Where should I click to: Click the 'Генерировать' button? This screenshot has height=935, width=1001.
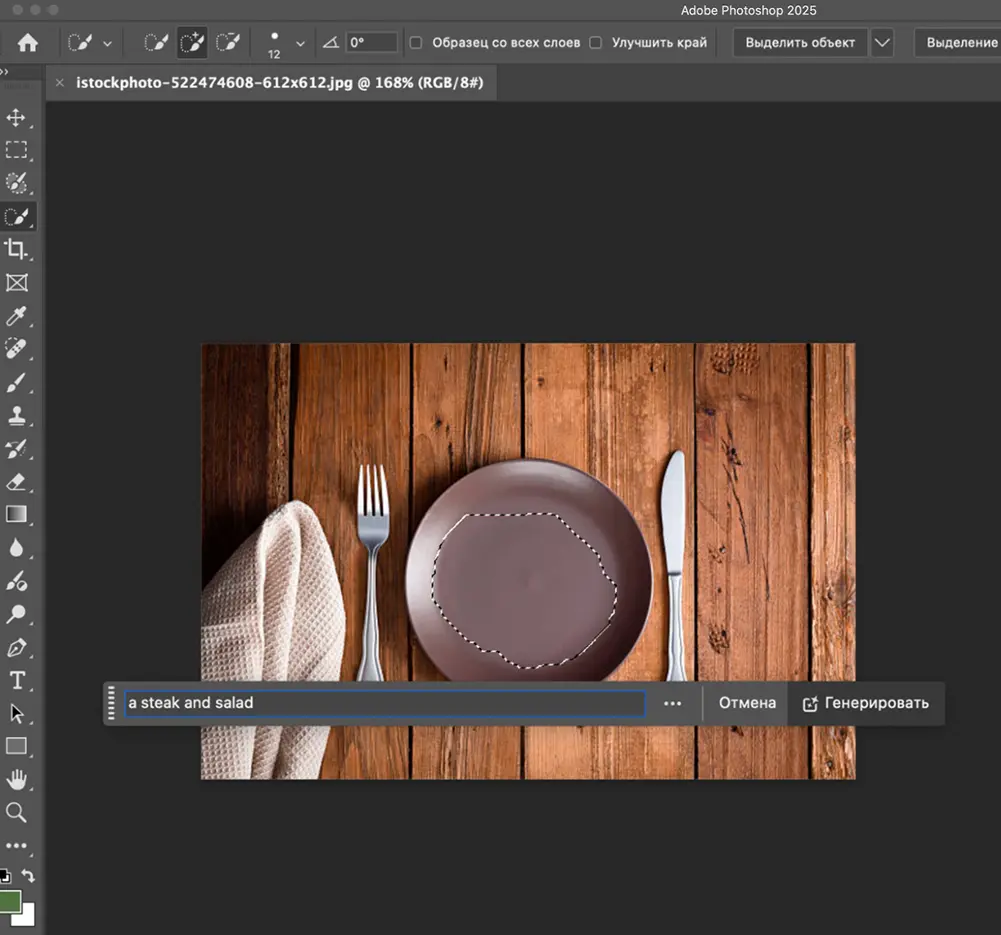(x=866, y=703)
